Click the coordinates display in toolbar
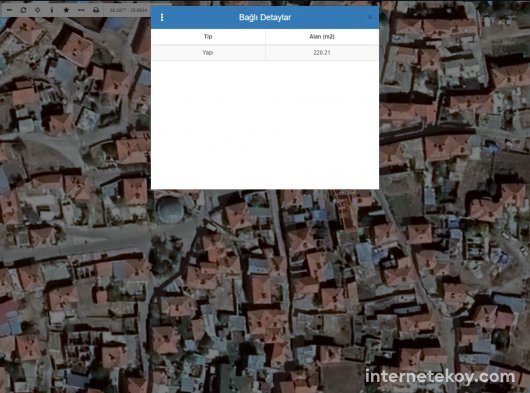Viewport: 530px width, 393px height. point(128,10)
